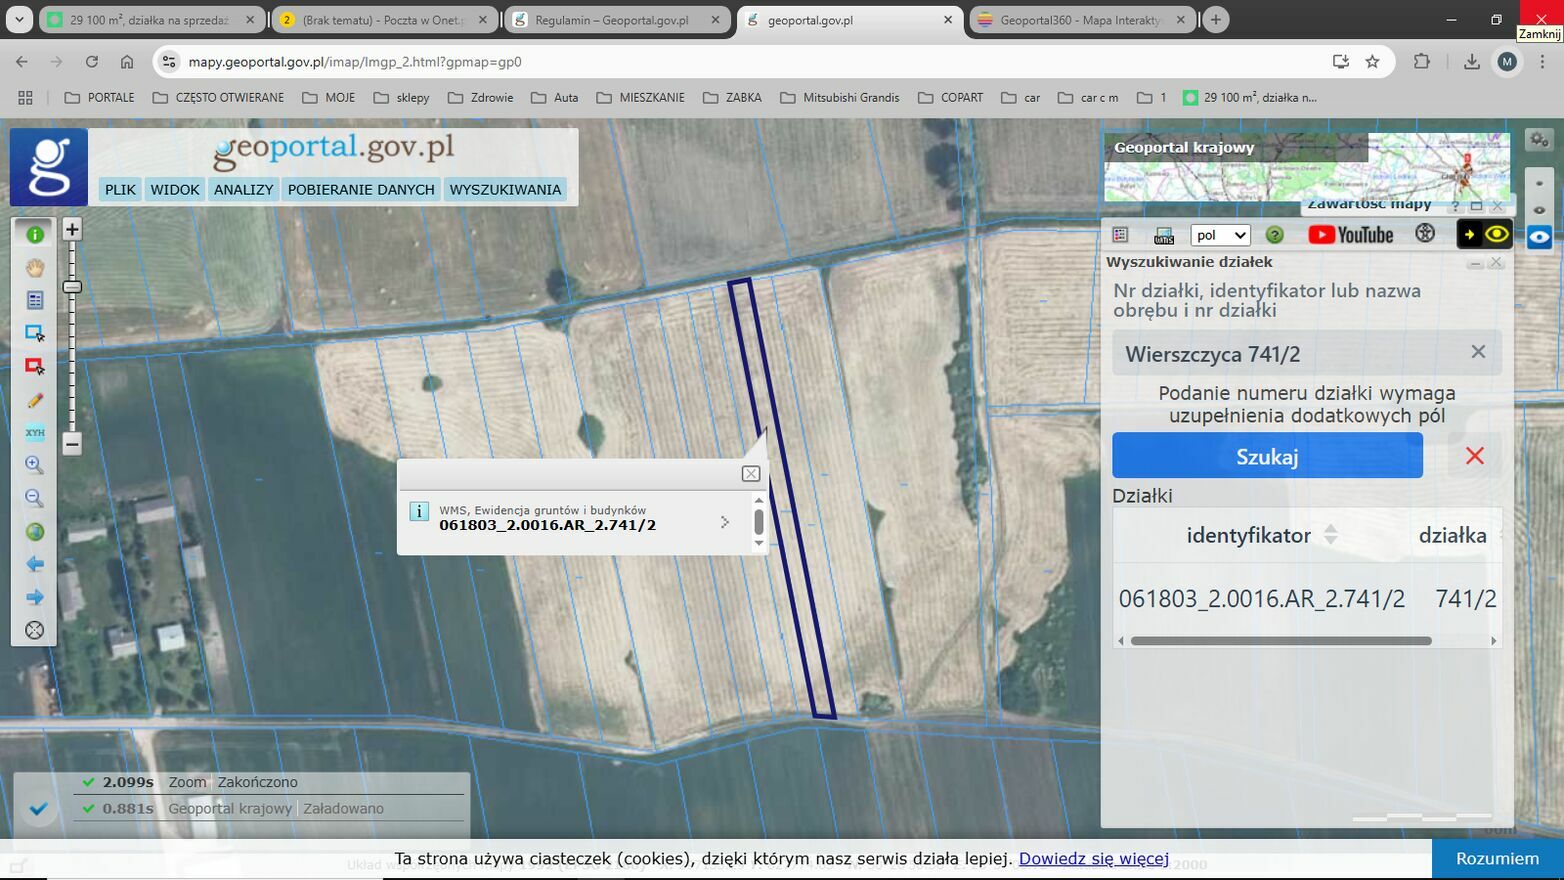1564x880 pixels.
Task: Bookmark this page star icon
Action: (x=1372, y=62)
